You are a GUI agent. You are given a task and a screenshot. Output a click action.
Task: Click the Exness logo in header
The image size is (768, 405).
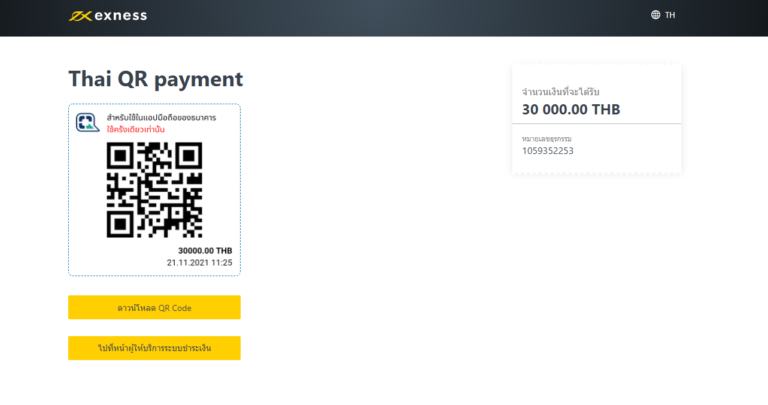click(108, 16)
